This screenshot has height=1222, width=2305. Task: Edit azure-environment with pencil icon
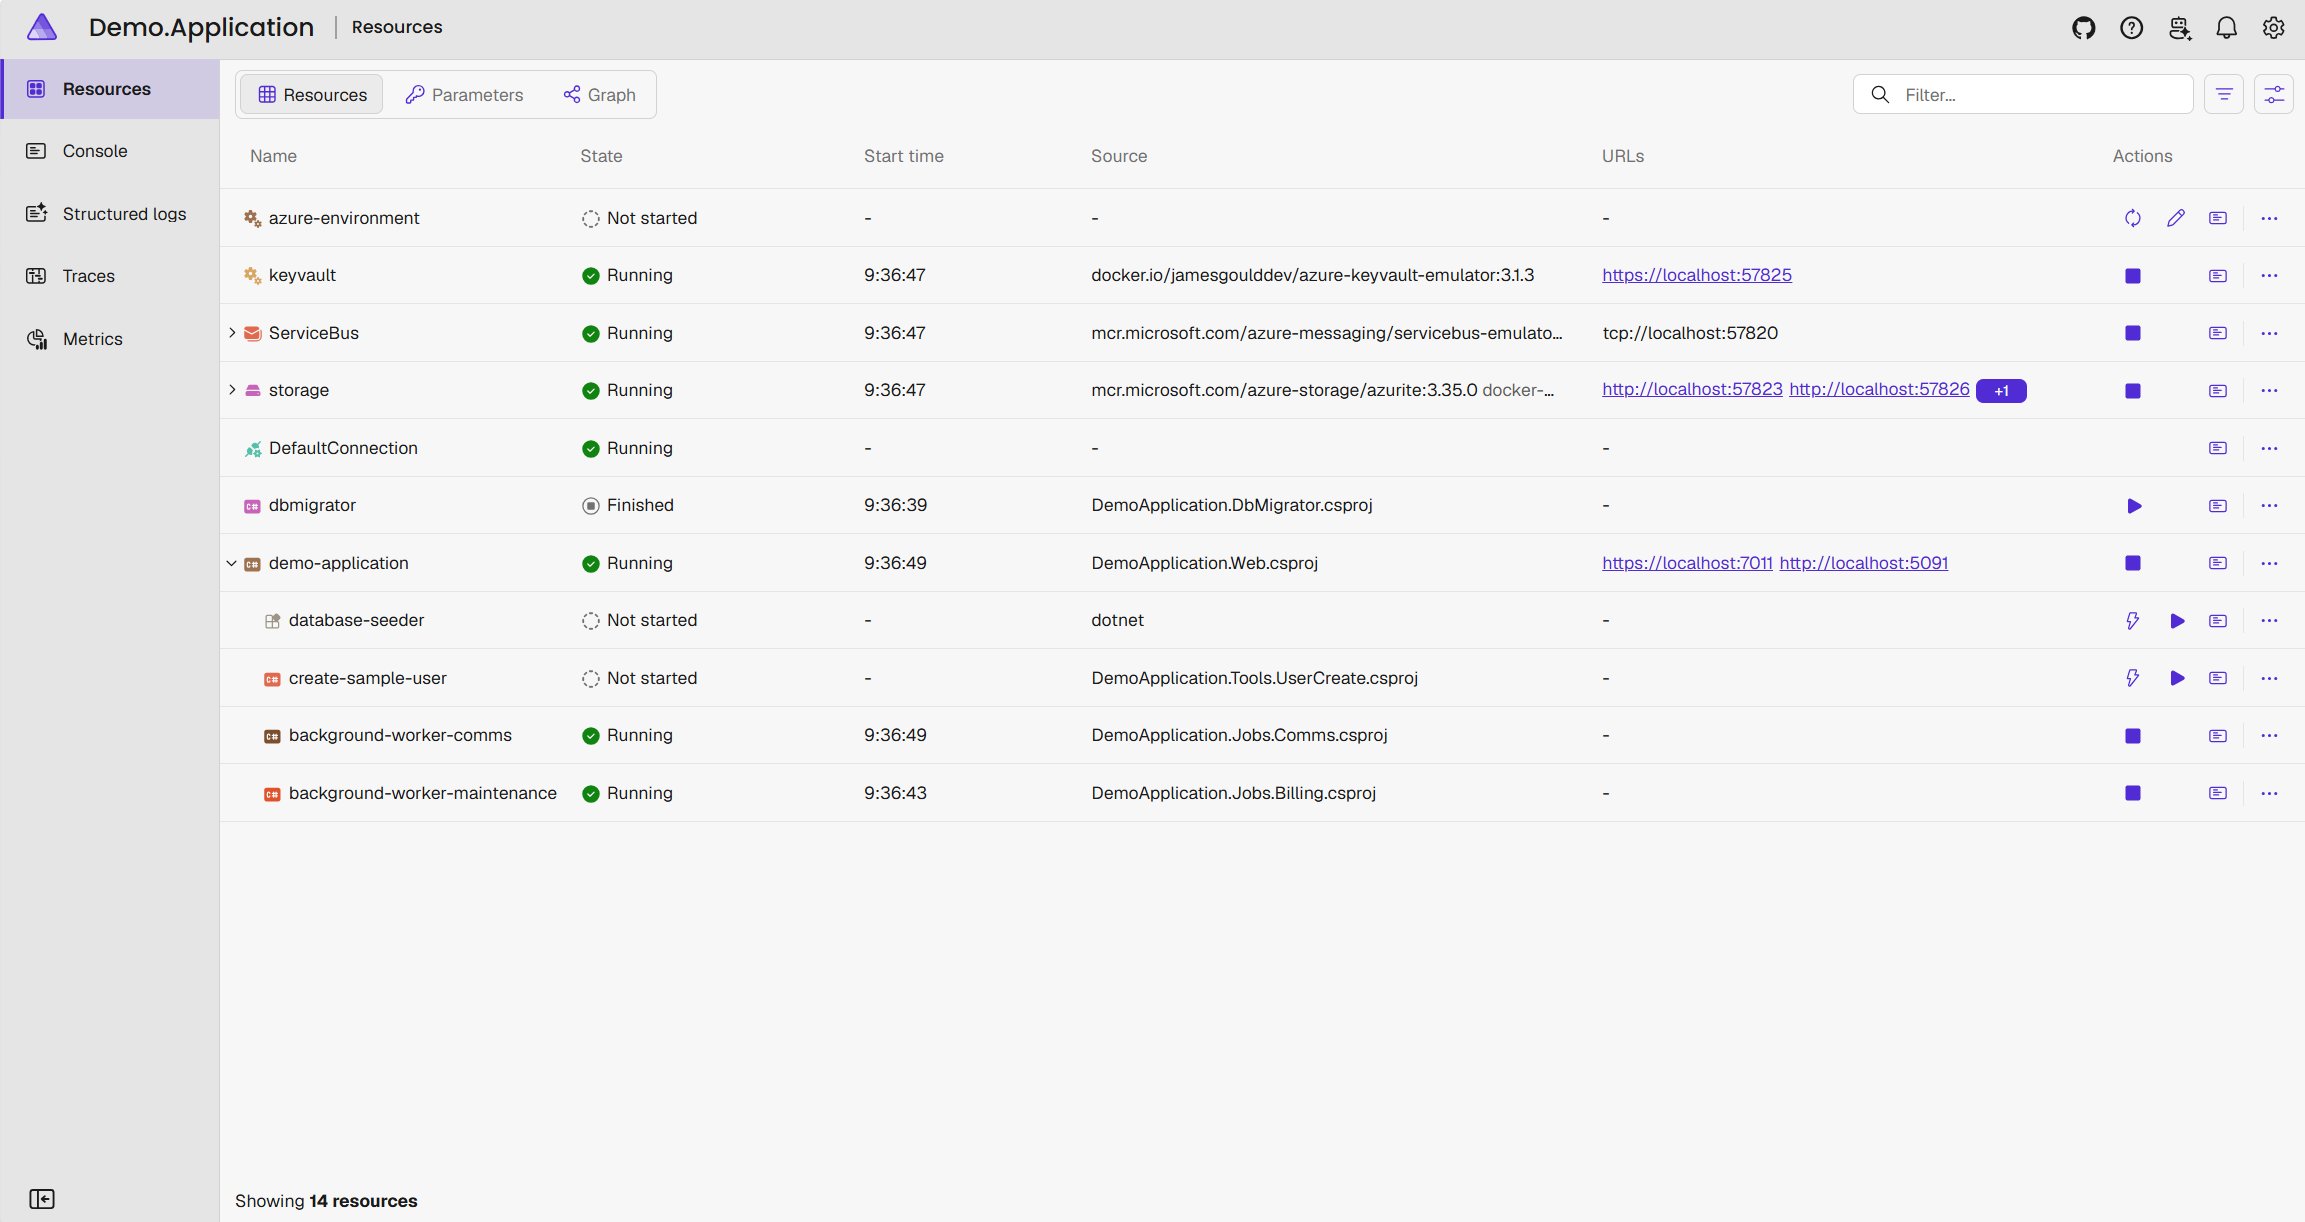pos(2176,218)
